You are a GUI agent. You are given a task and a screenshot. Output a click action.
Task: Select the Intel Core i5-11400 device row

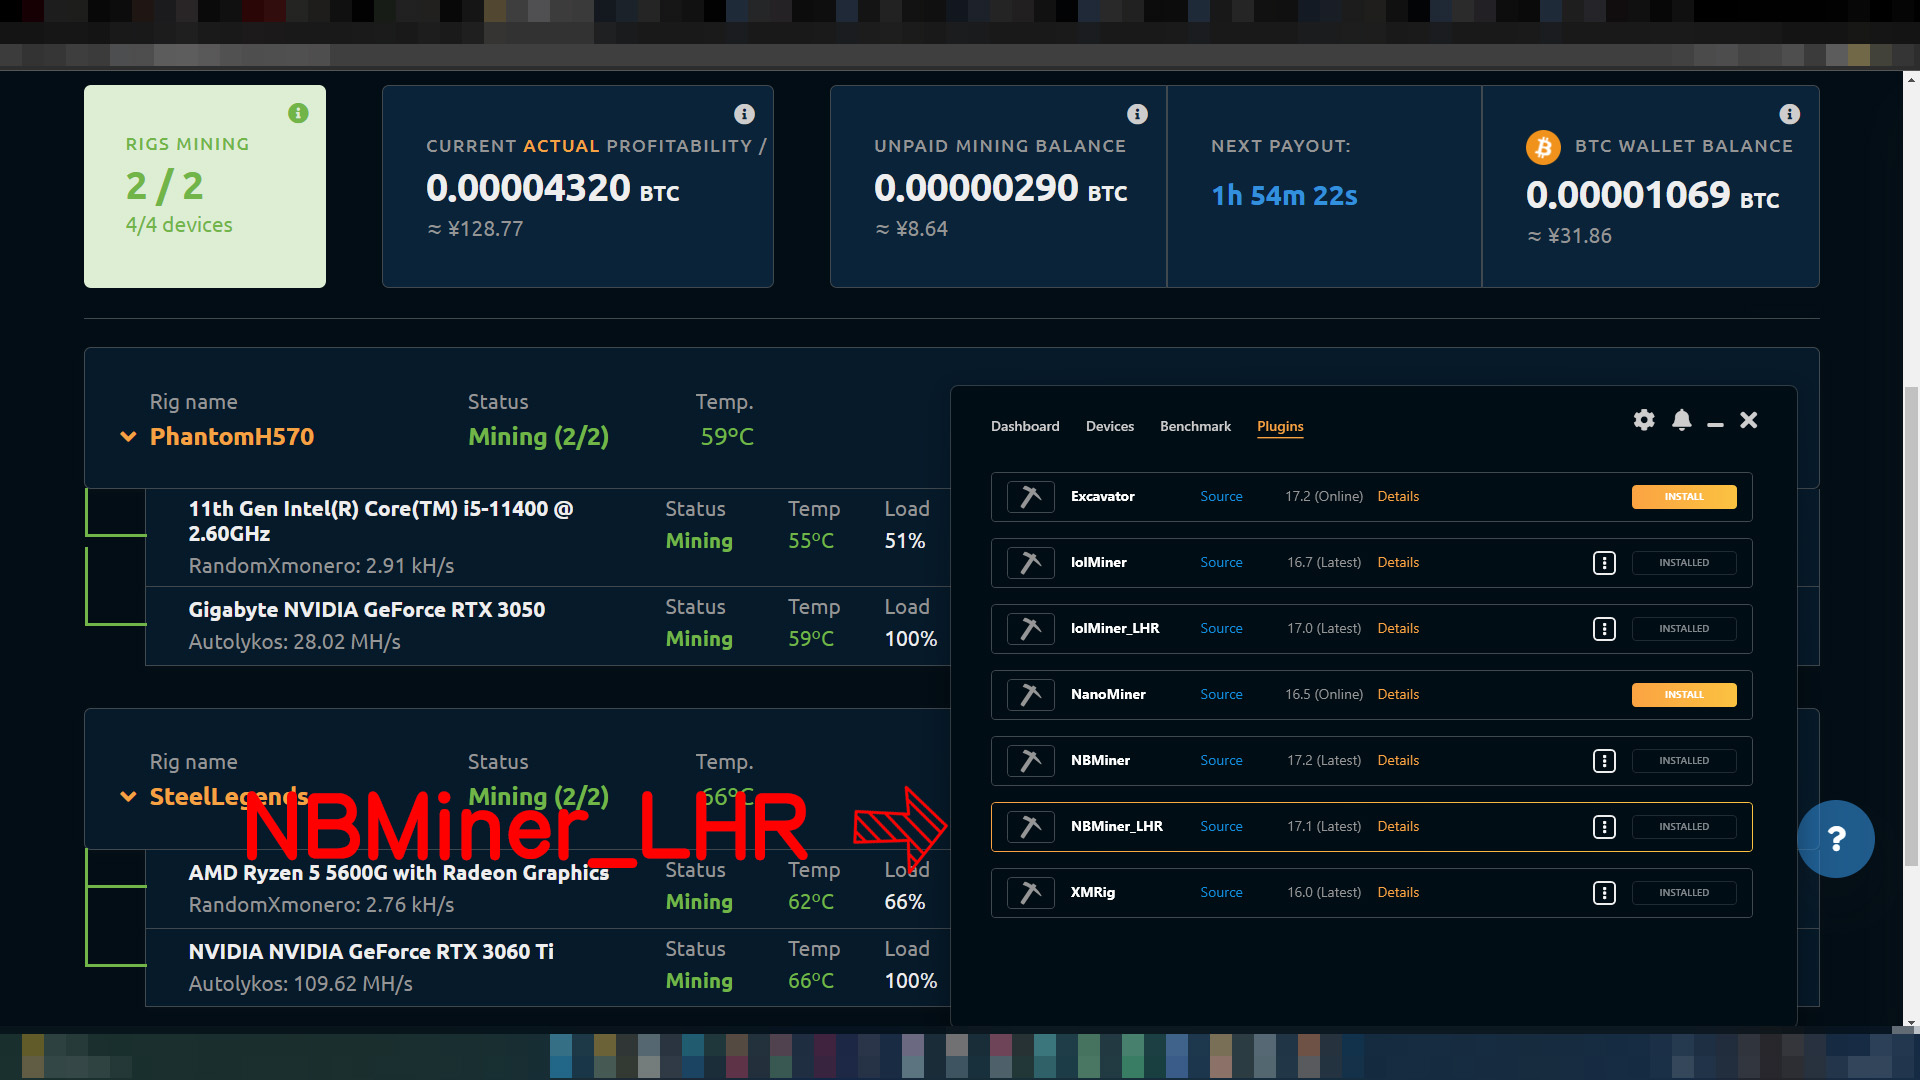click(548, 537)
